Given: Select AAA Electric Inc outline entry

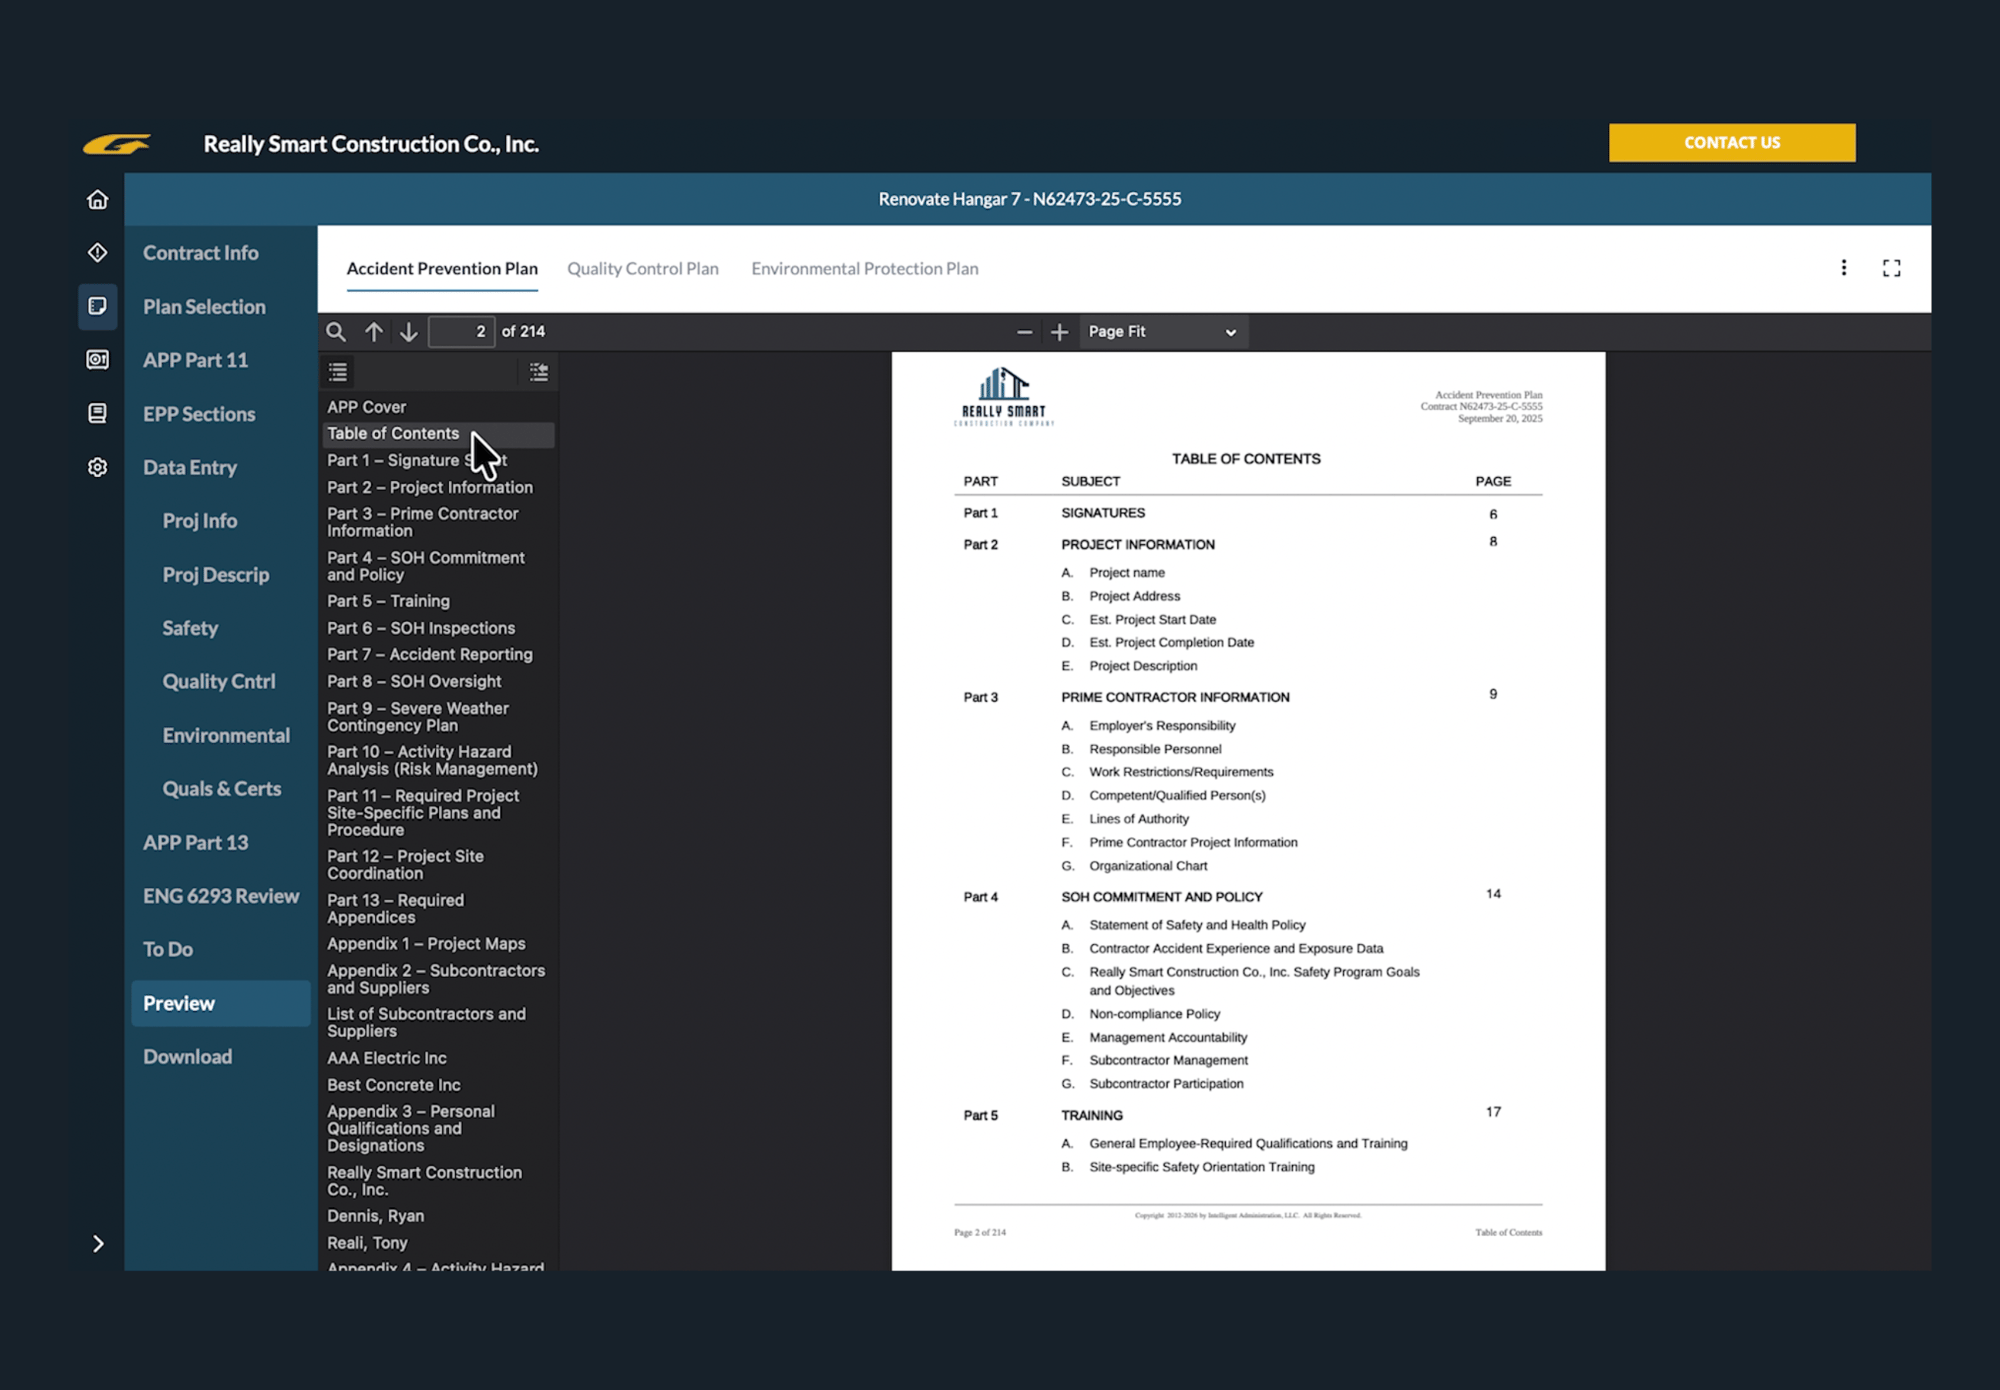Looking at the screenshot, I should pyautogui.click(x=387, y=1058).
